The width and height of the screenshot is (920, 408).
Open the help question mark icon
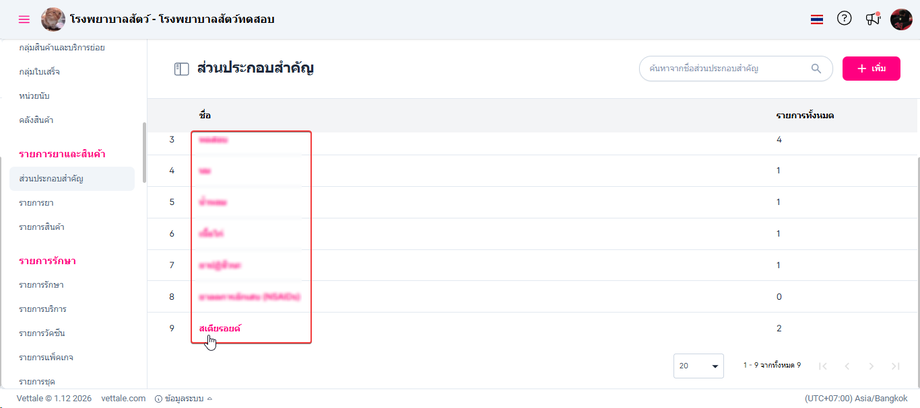844,19
